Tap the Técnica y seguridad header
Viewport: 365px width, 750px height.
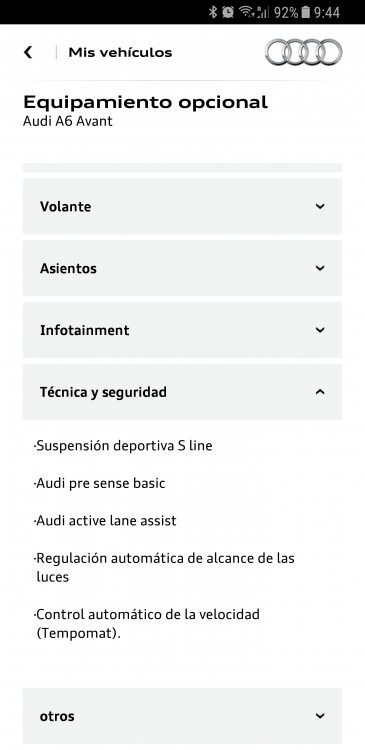[182, 392]
